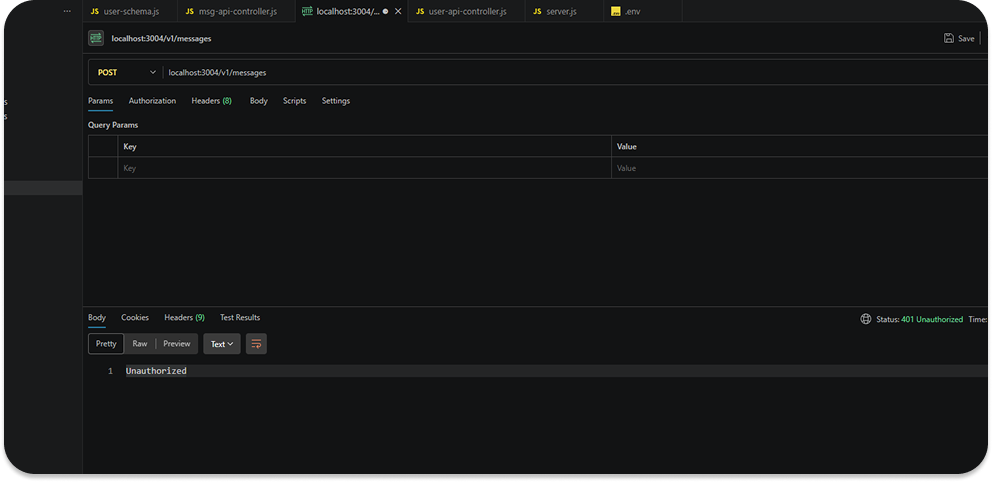Select the response Body tab
992x482 pixels.
coord(97,318)
